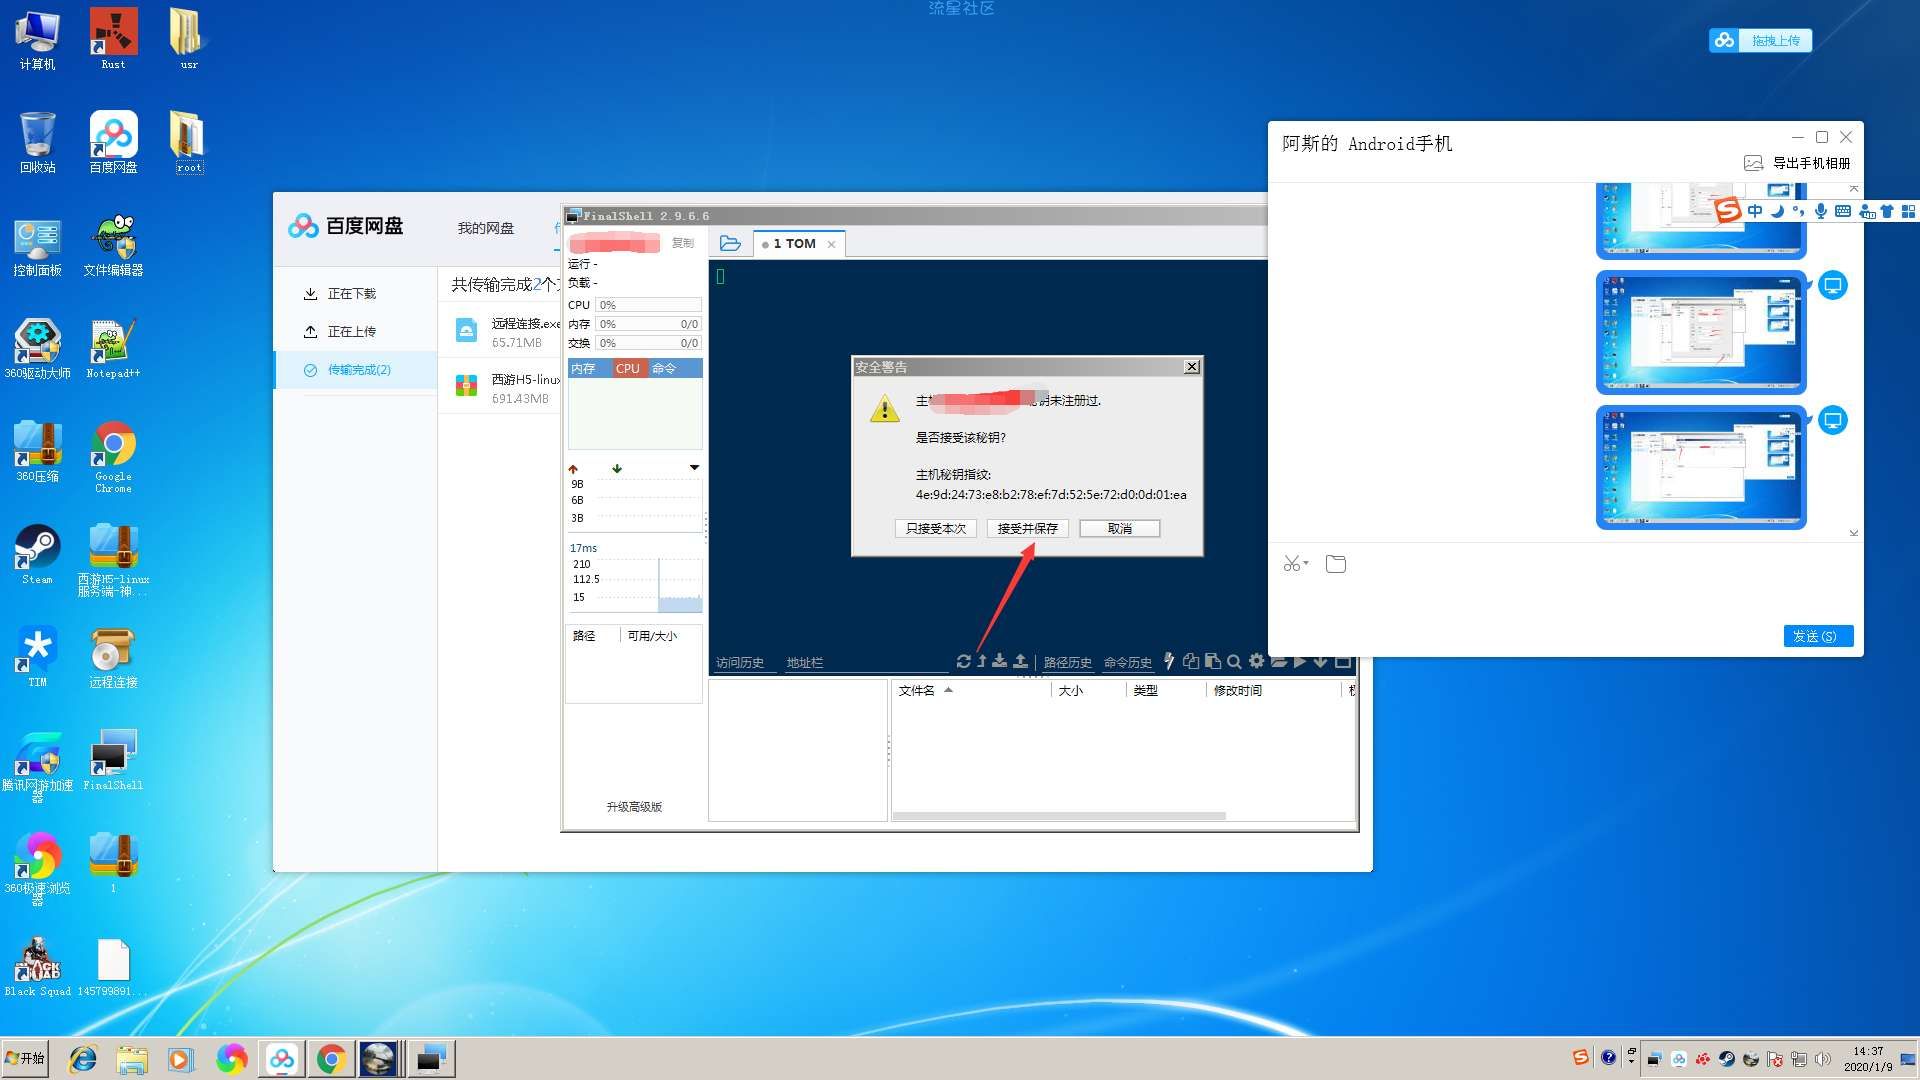The height and width of the screenshot is (1080, 1920).
Task: Click the 开始 Start button
Action: (x=25, y=1058)
